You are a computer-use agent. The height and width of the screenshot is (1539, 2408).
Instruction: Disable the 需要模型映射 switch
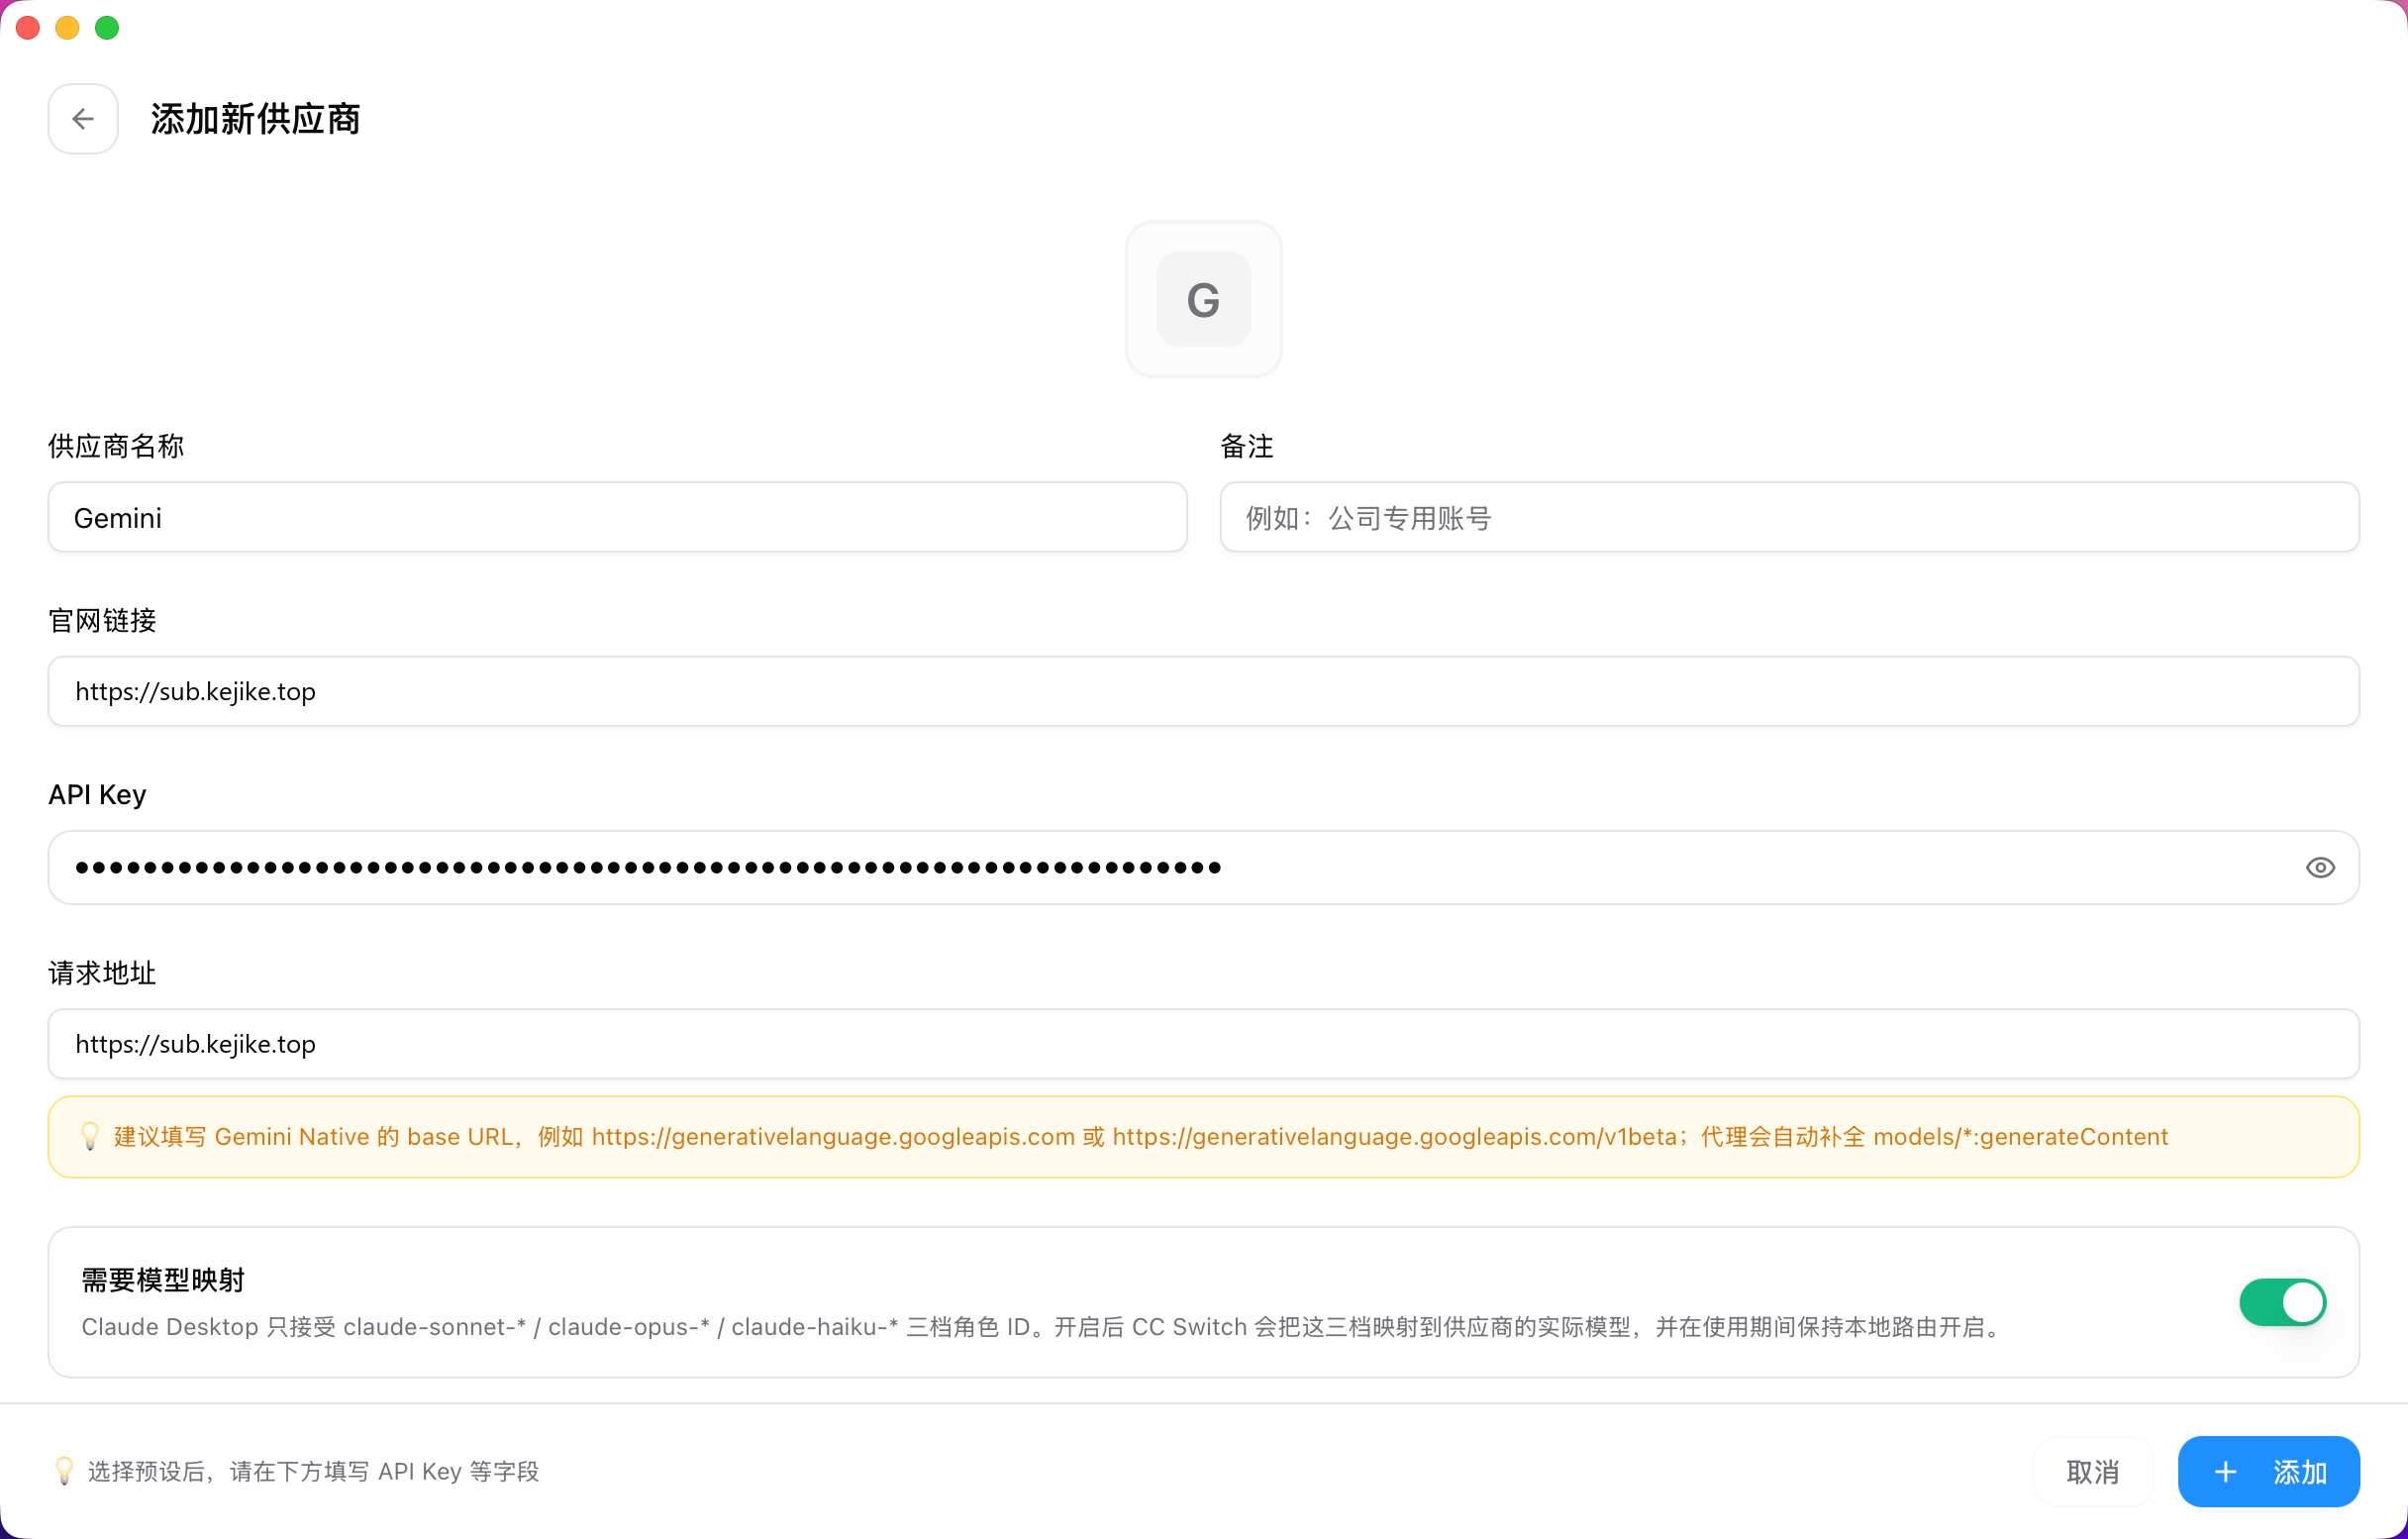click(2282, 1302)
